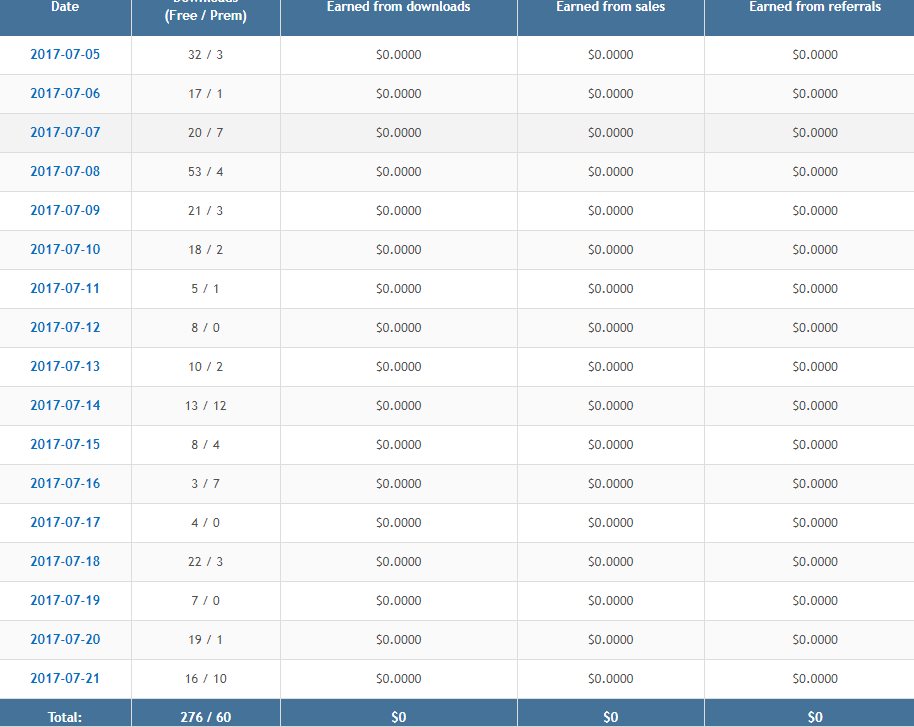Open the 2017-07-17 date link
914x727 pixels.
(65, 522)
